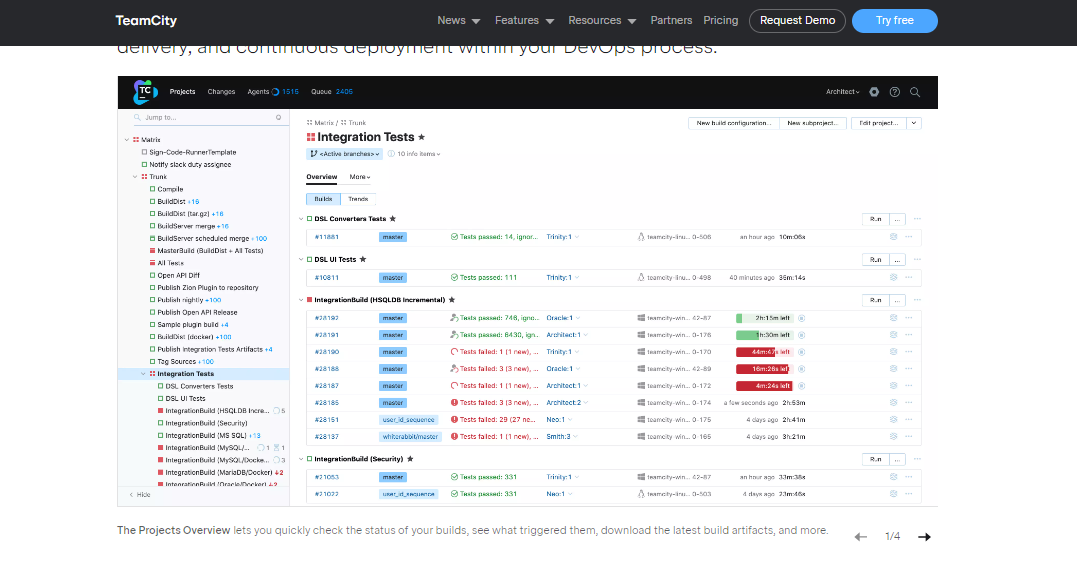Click the New subproject button
Viewport: 1077px width, 588px height.
pyautogui.click(x=813, y=124)
